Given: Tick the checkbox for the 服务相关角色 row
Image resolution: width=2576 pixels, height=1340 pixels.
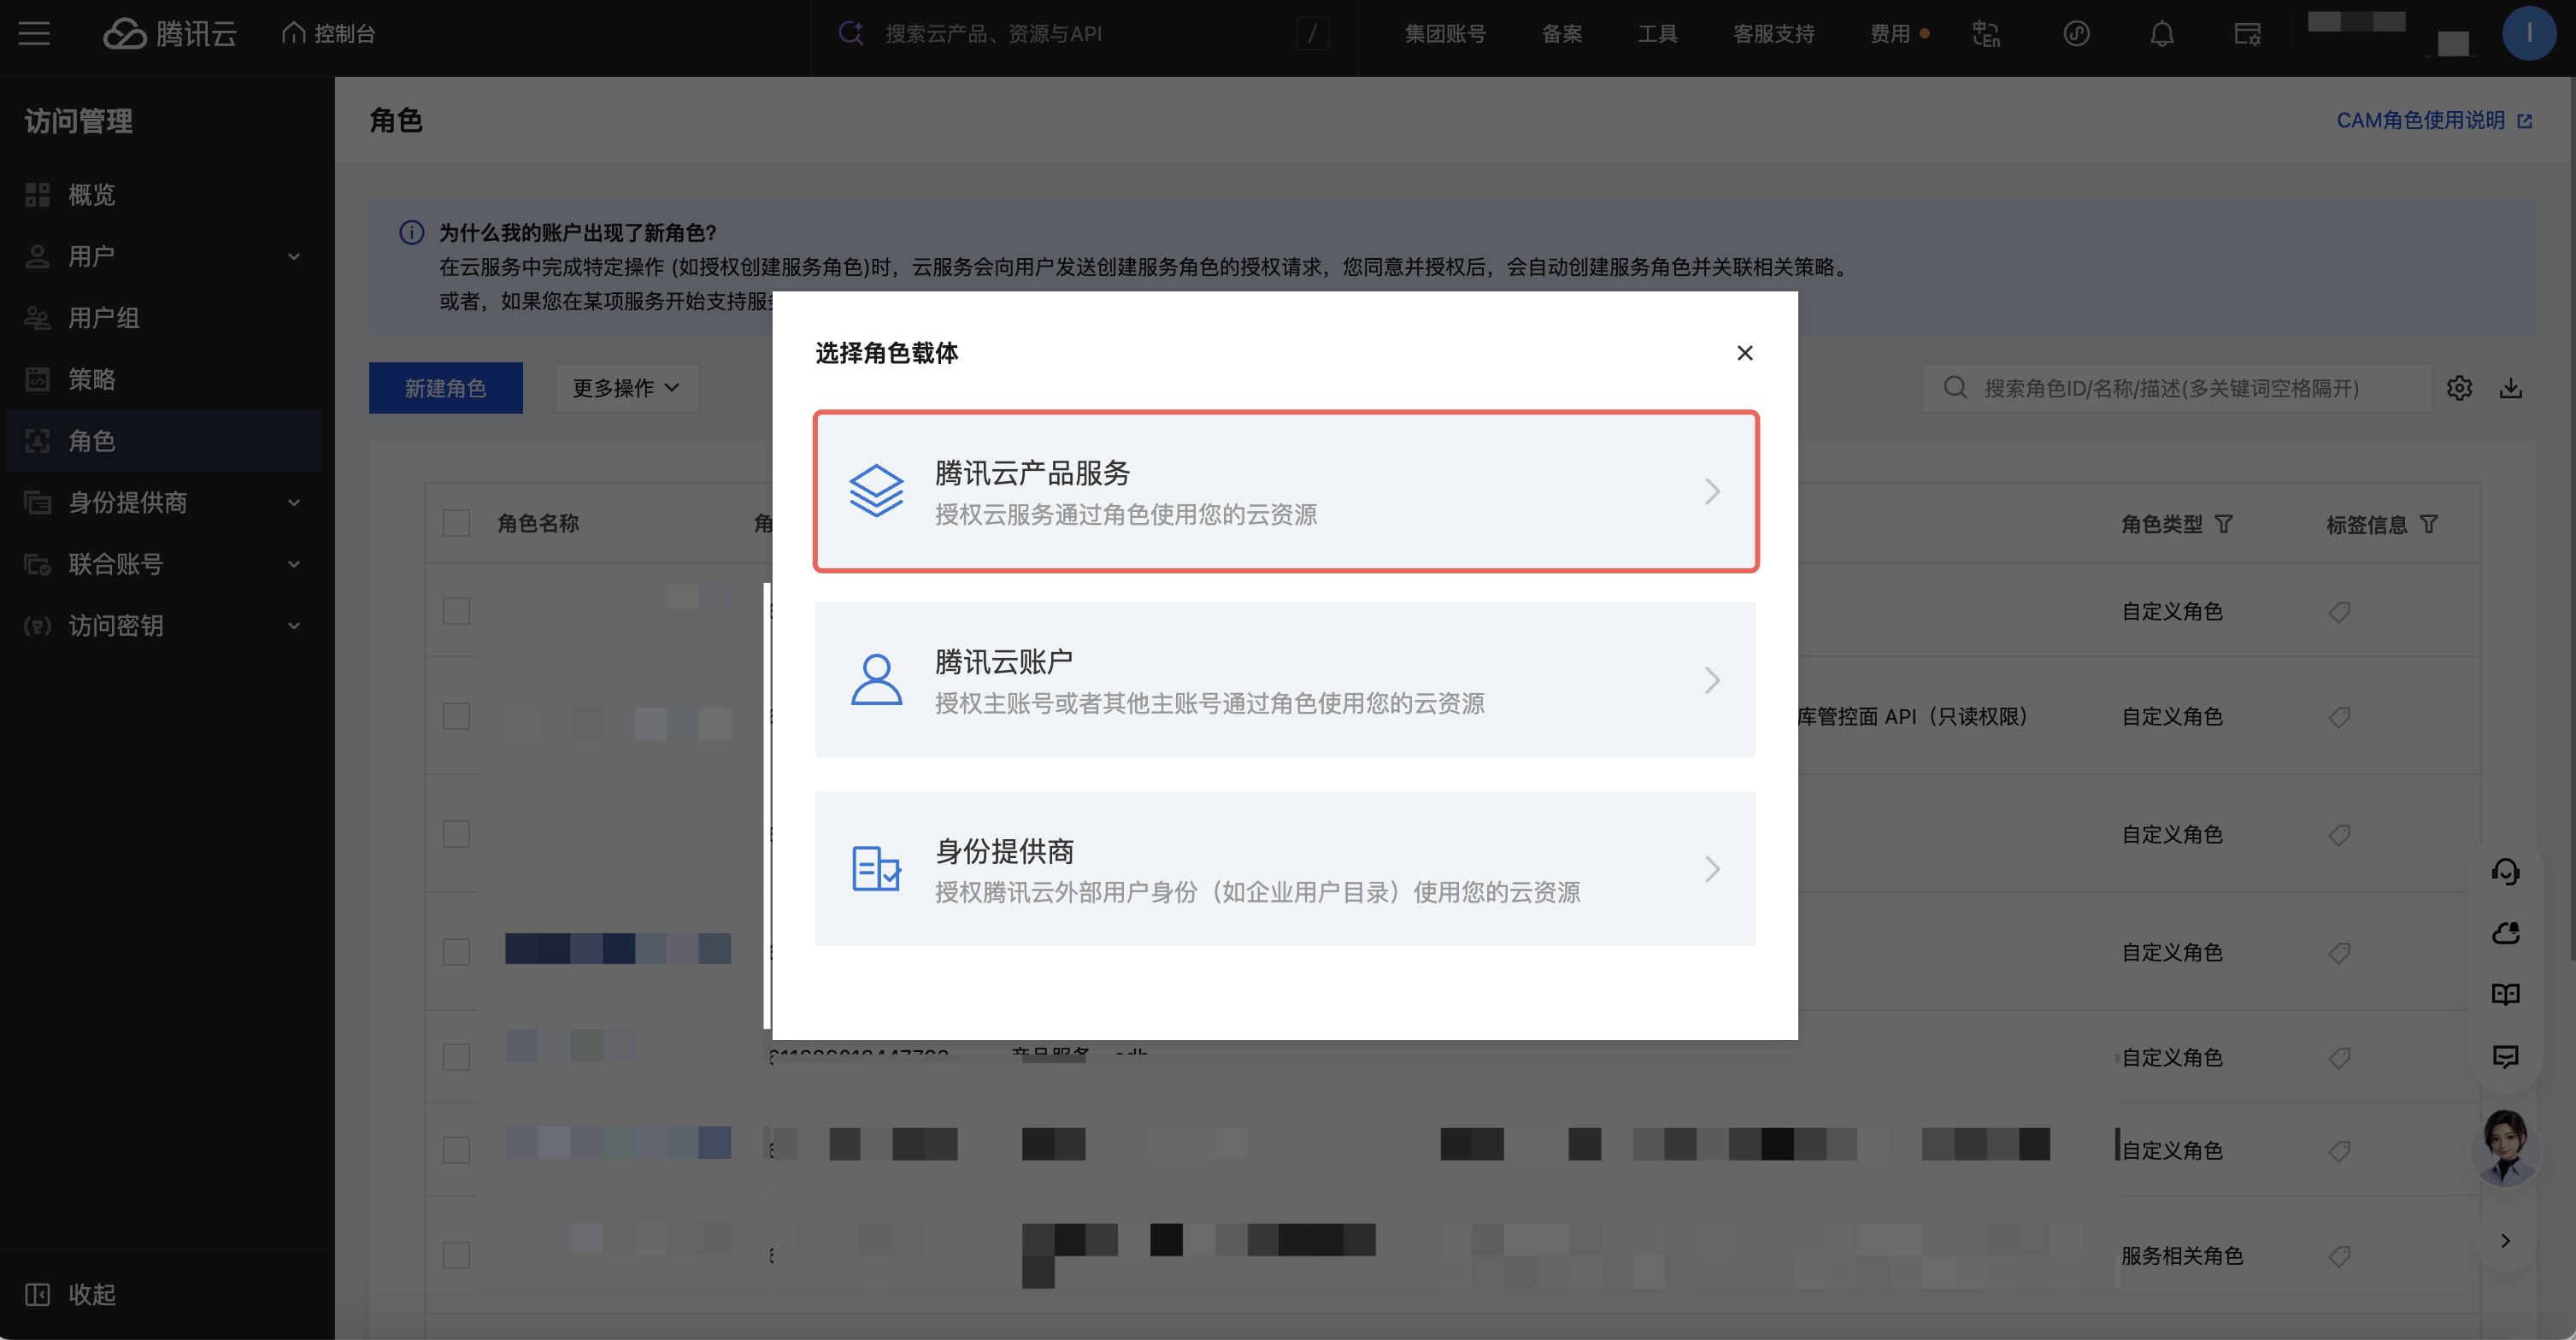Looking at the screenshot, I should tap(456, 1255).
